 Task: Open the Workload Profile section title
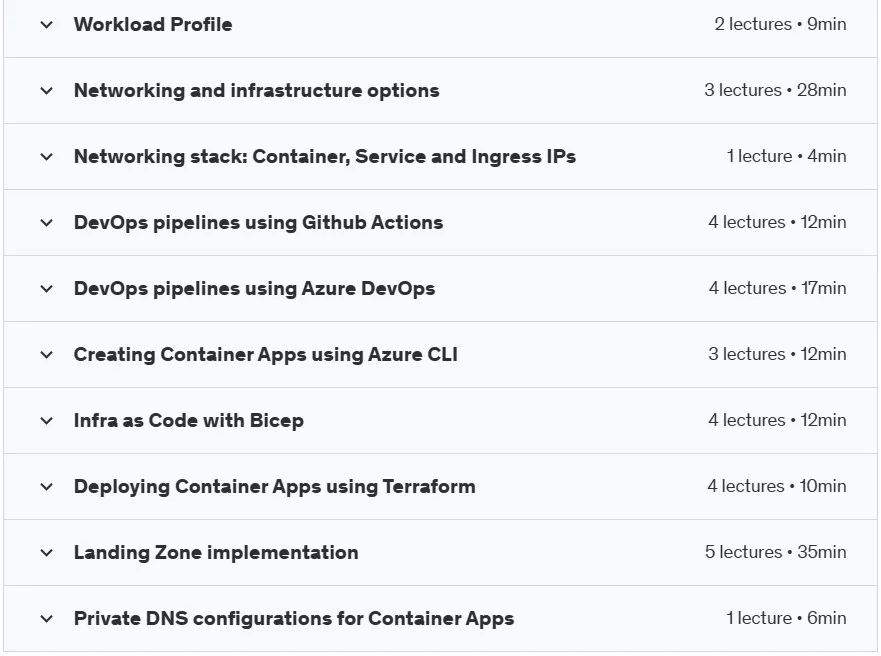point(153,25)
